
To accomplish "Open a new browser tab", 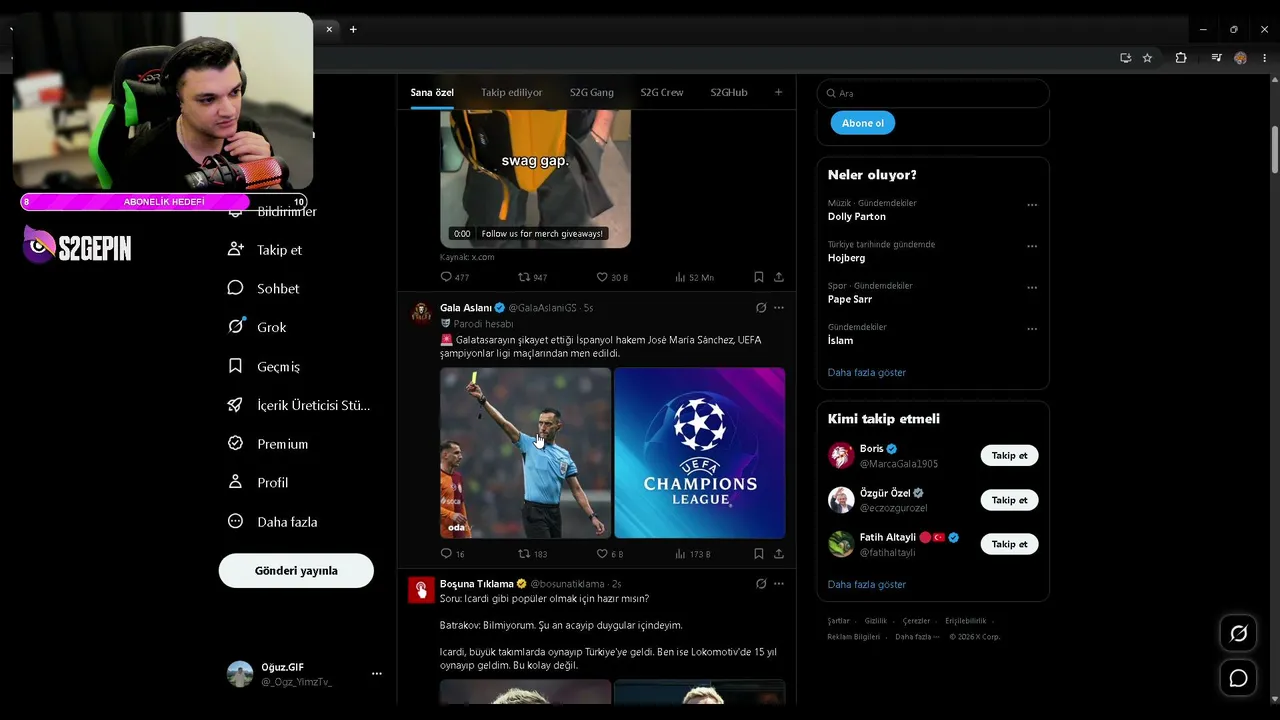I will click(x=353, y=29).
